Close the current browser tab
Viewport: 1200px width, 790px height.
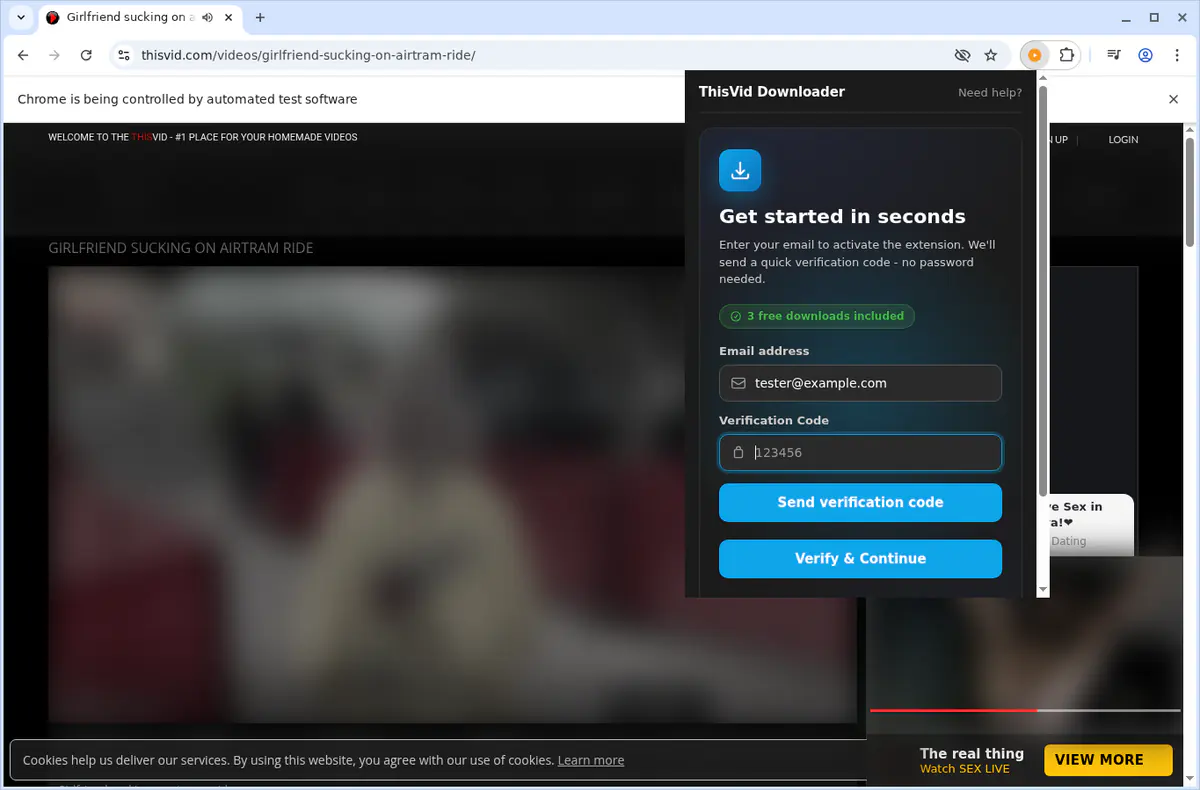point(229,18)
